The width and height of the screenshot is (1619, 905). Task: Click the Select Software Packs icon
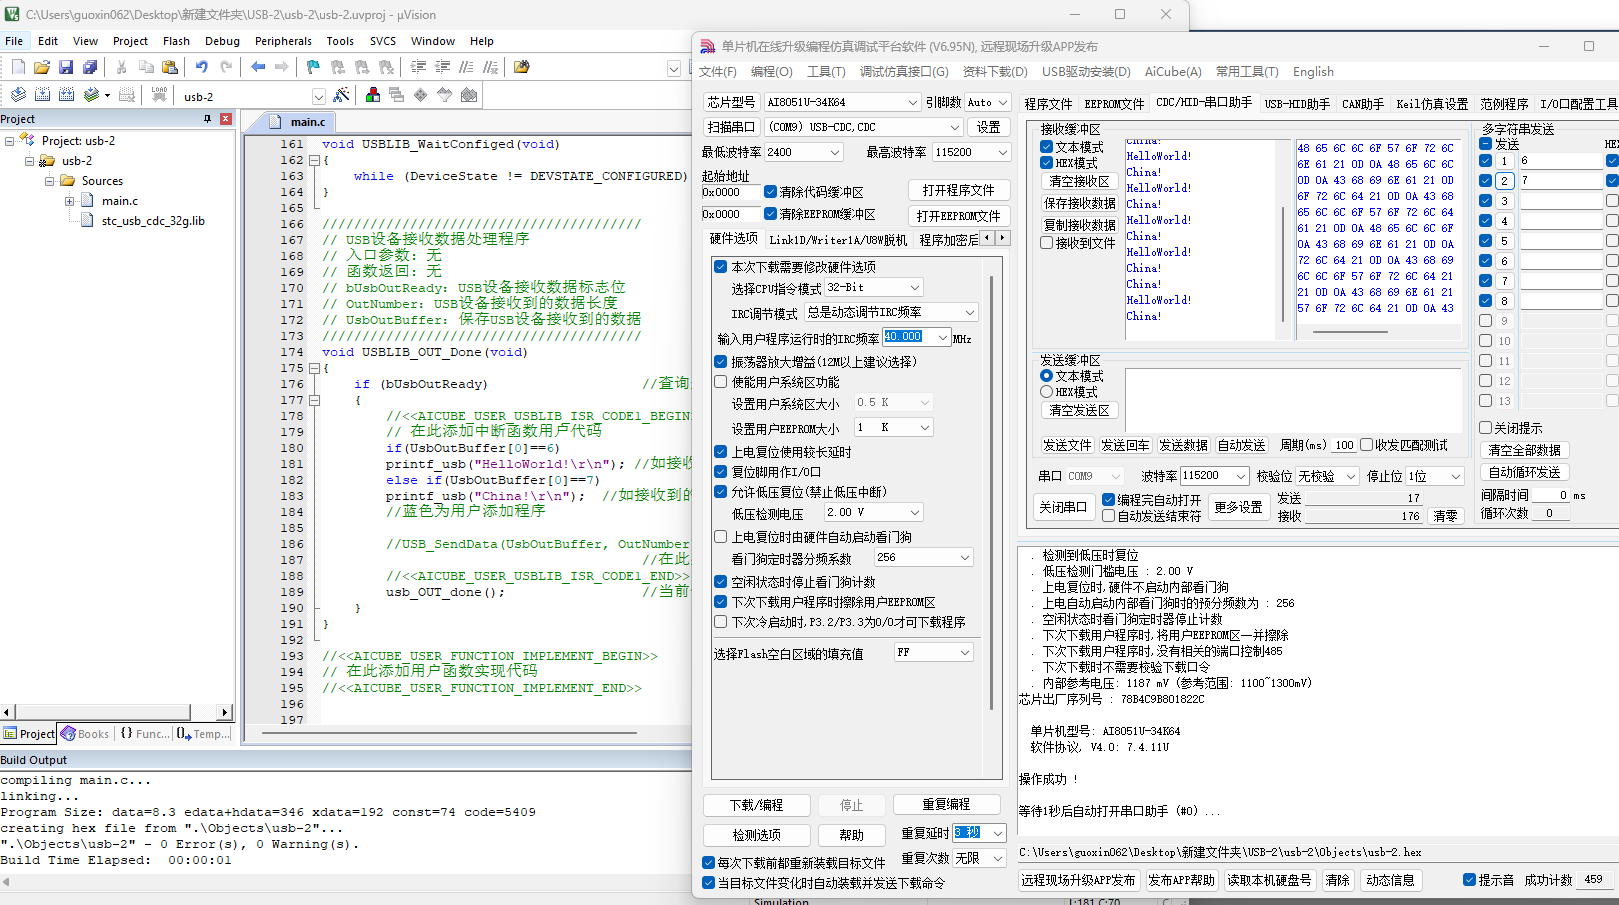(445, 95)
